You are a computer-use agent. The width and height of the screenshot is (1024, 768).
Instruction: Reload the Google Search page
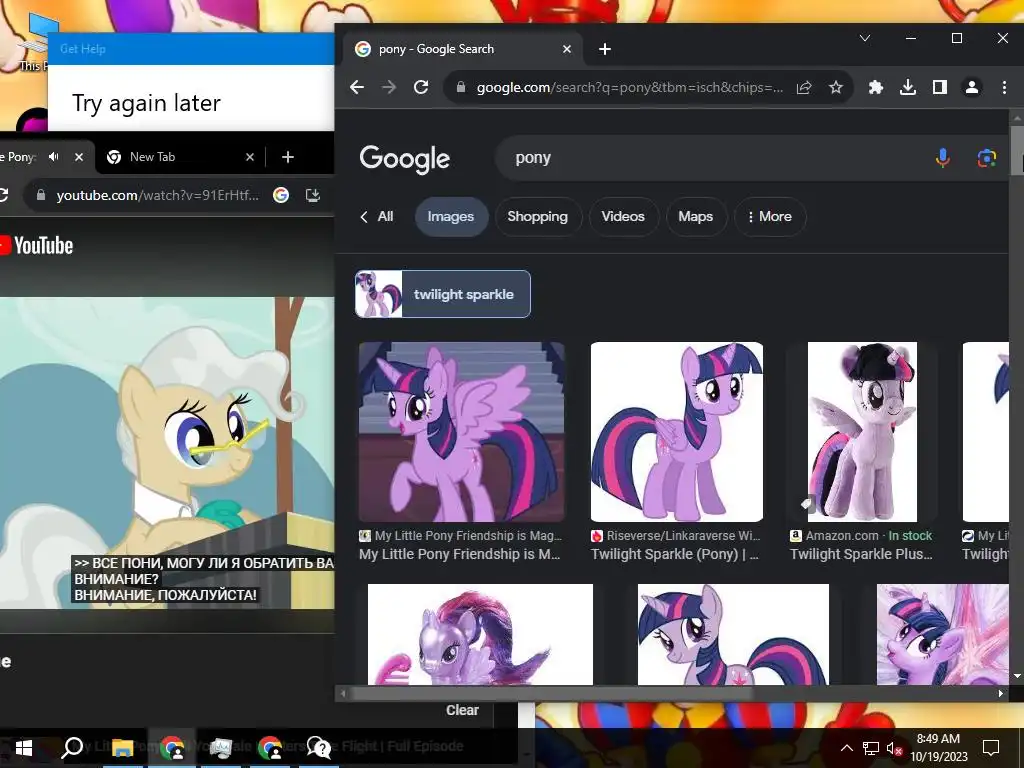click(x=421, y=87)
